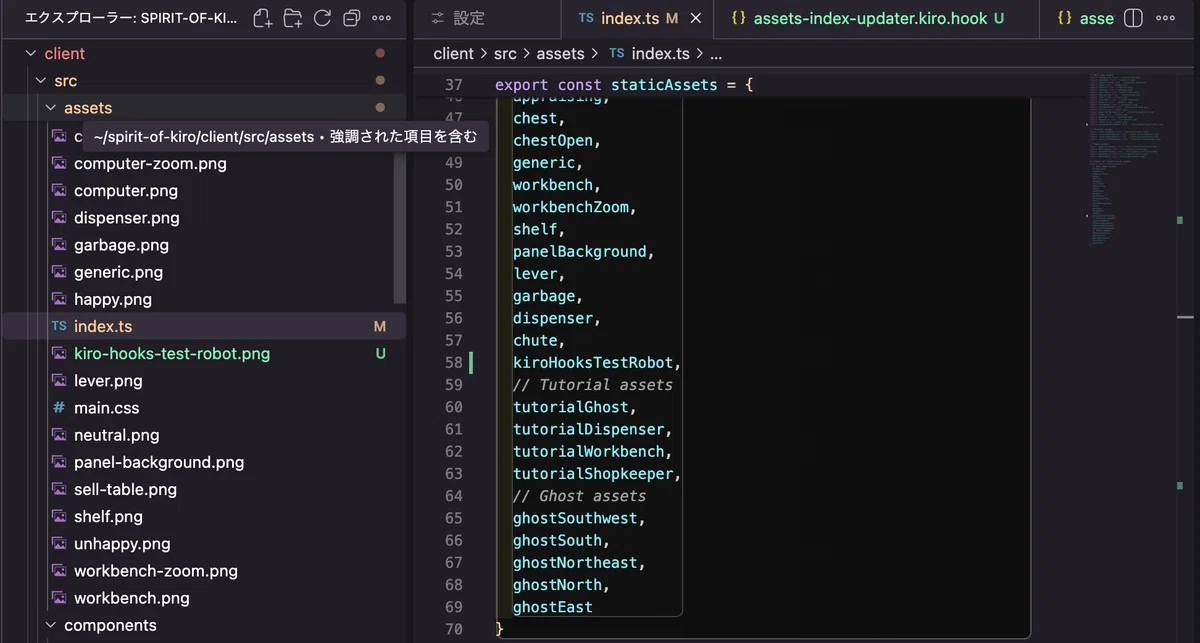Open panel-background.png file
Screen dimensions: 1200x643
159,462
